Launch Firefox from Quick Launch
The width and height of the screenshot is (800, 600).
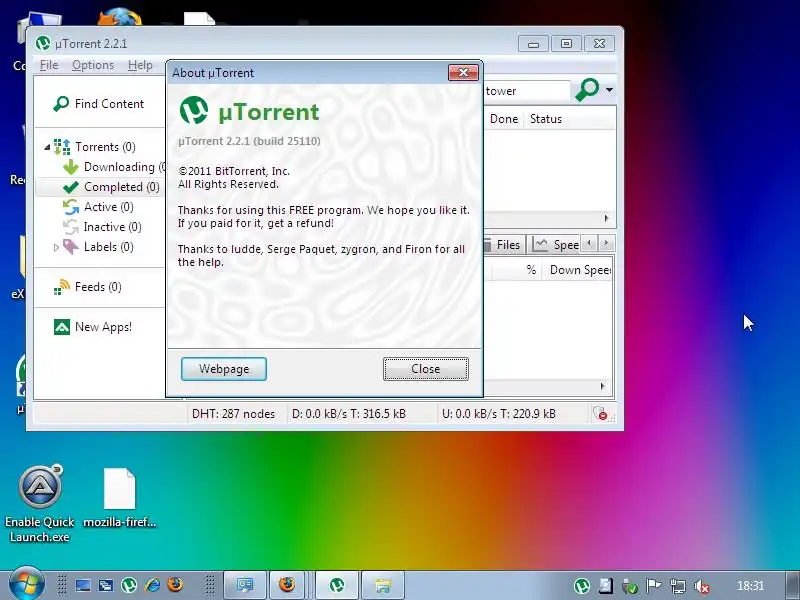tap(175, 584)
